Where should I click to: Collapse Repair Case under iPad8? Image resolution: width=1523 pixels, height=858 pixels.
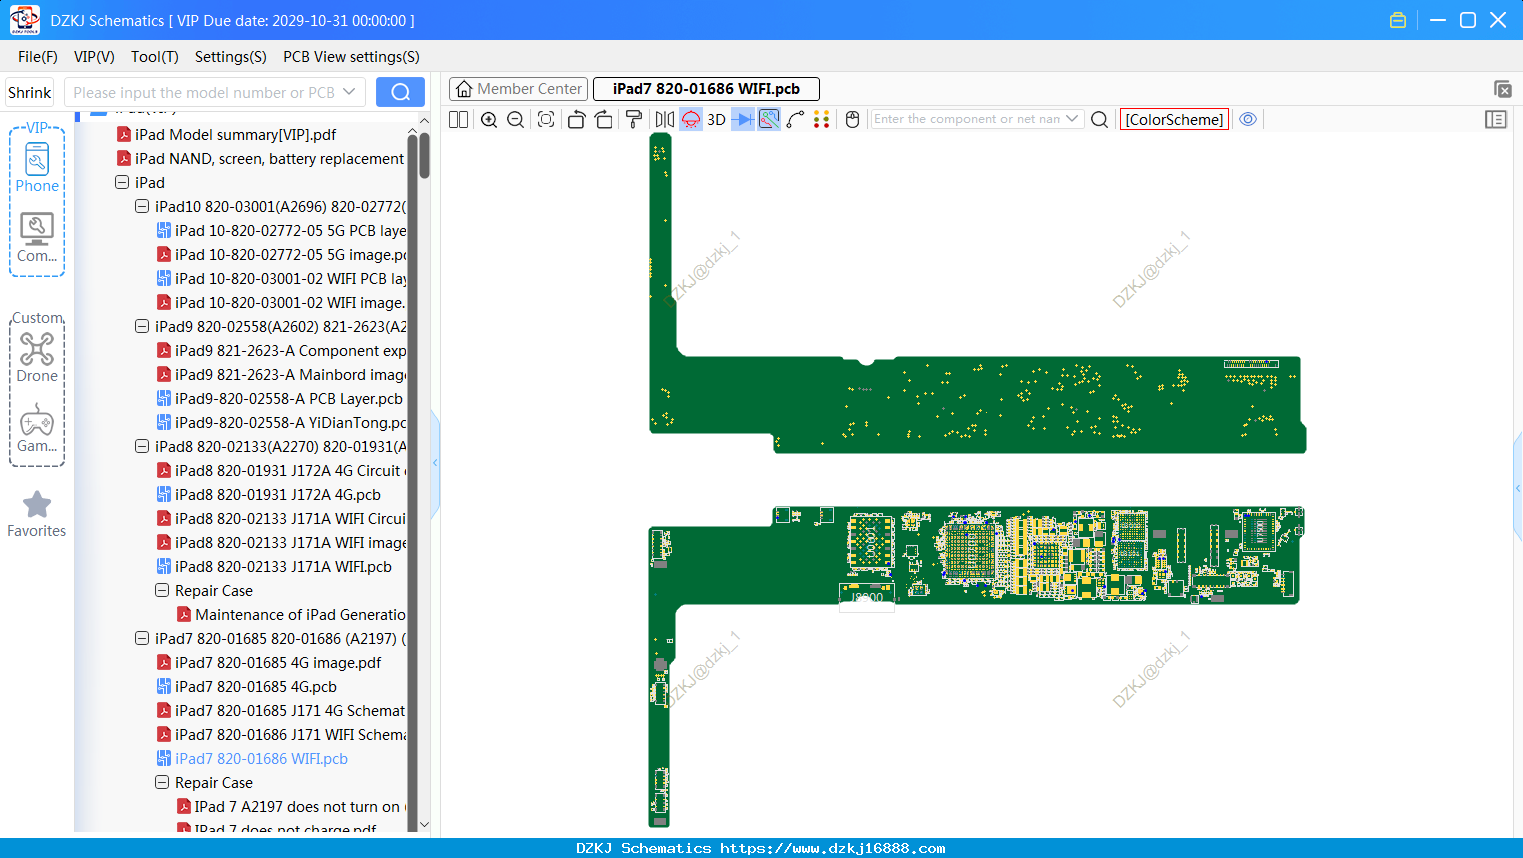tap(162, 590)
